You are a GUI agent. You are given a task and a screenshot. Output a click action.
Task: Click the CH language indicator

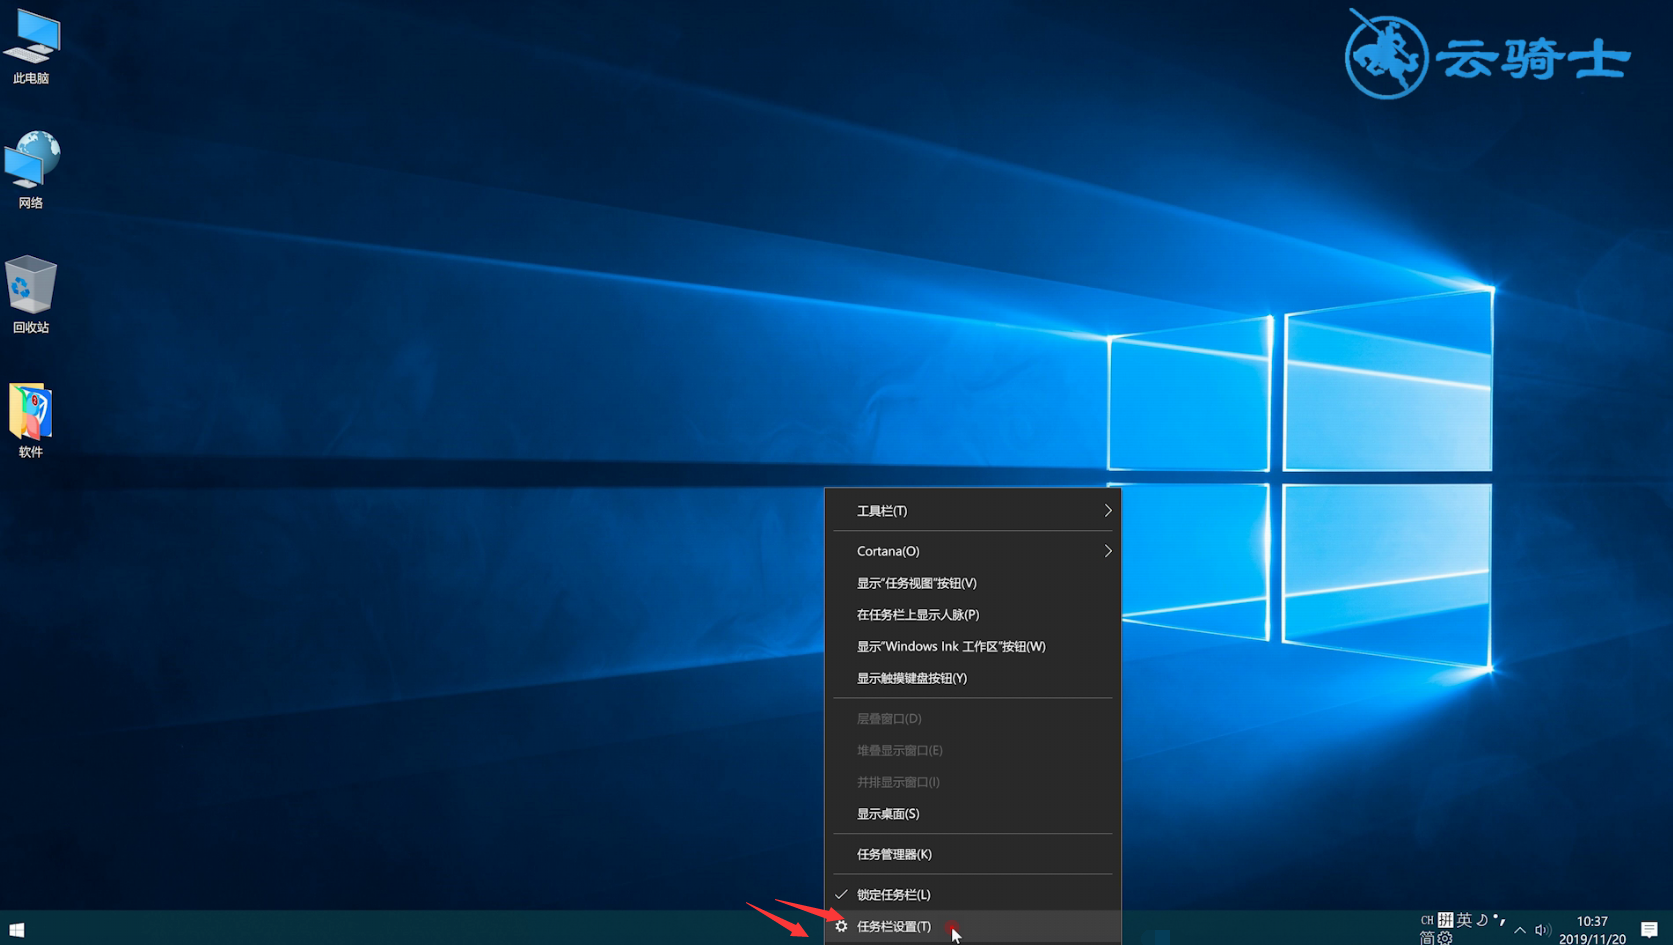coord(1427,920)
